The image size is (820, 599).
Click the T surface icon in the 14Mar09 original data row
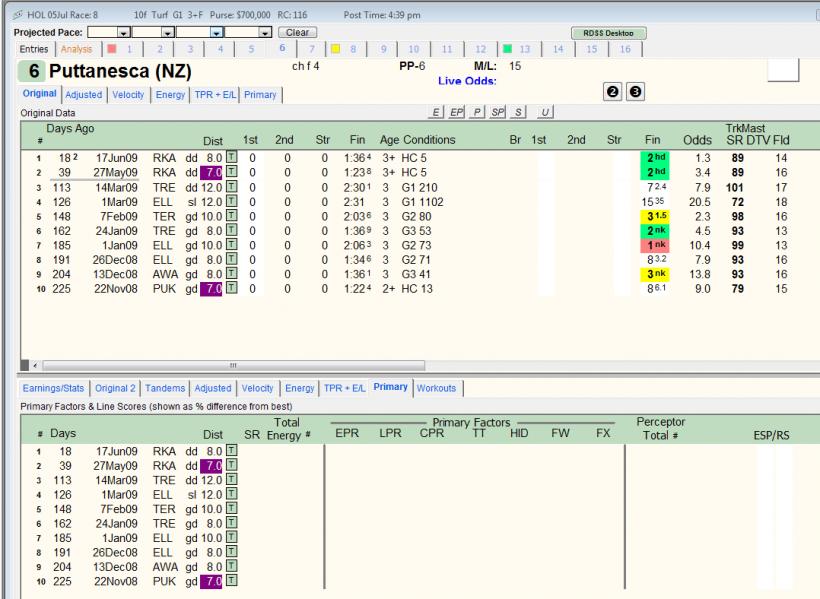tap(231, 186)
